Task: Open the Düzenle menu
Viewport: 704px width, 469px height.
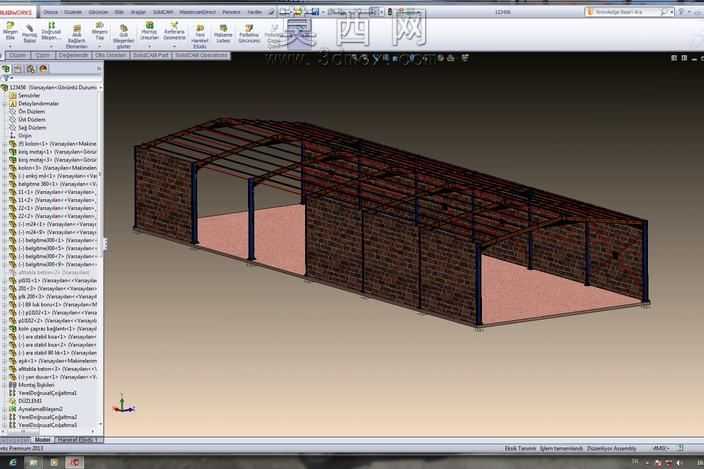Action: (73, 12)
